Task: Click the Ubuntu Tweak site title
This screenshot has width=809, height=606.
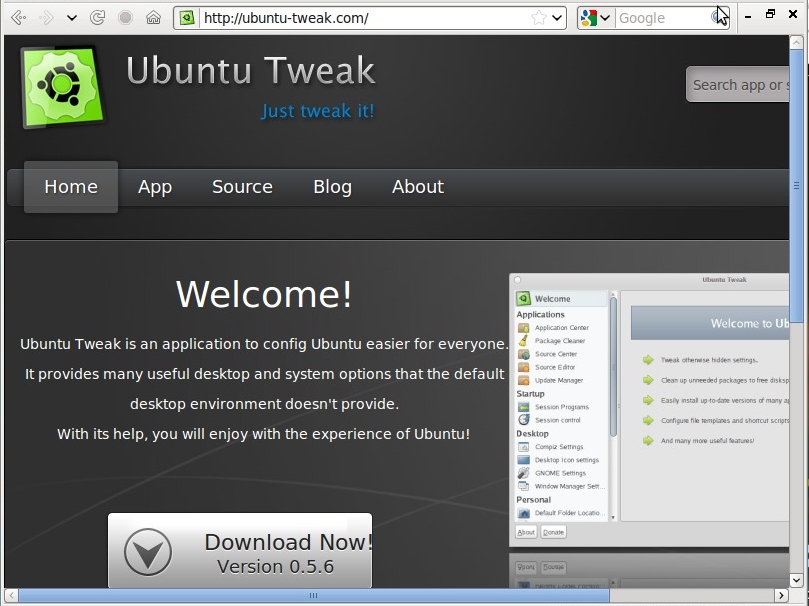Action: (x=251, y=70)
